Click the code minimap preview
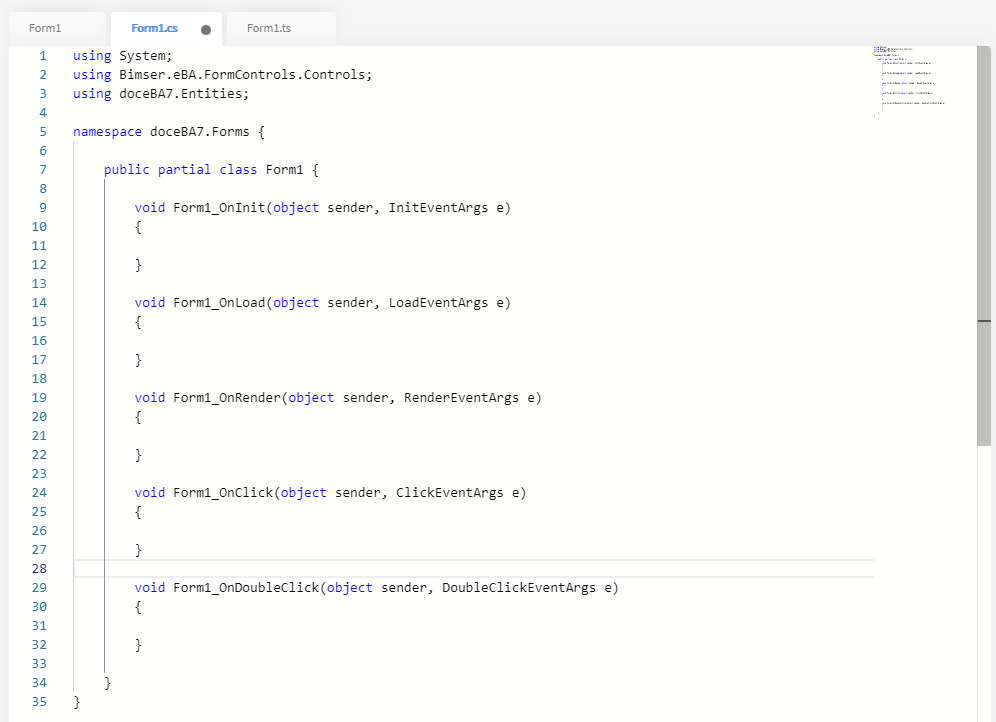The height and width of the screenshot is (722, 996). [911, 79]
